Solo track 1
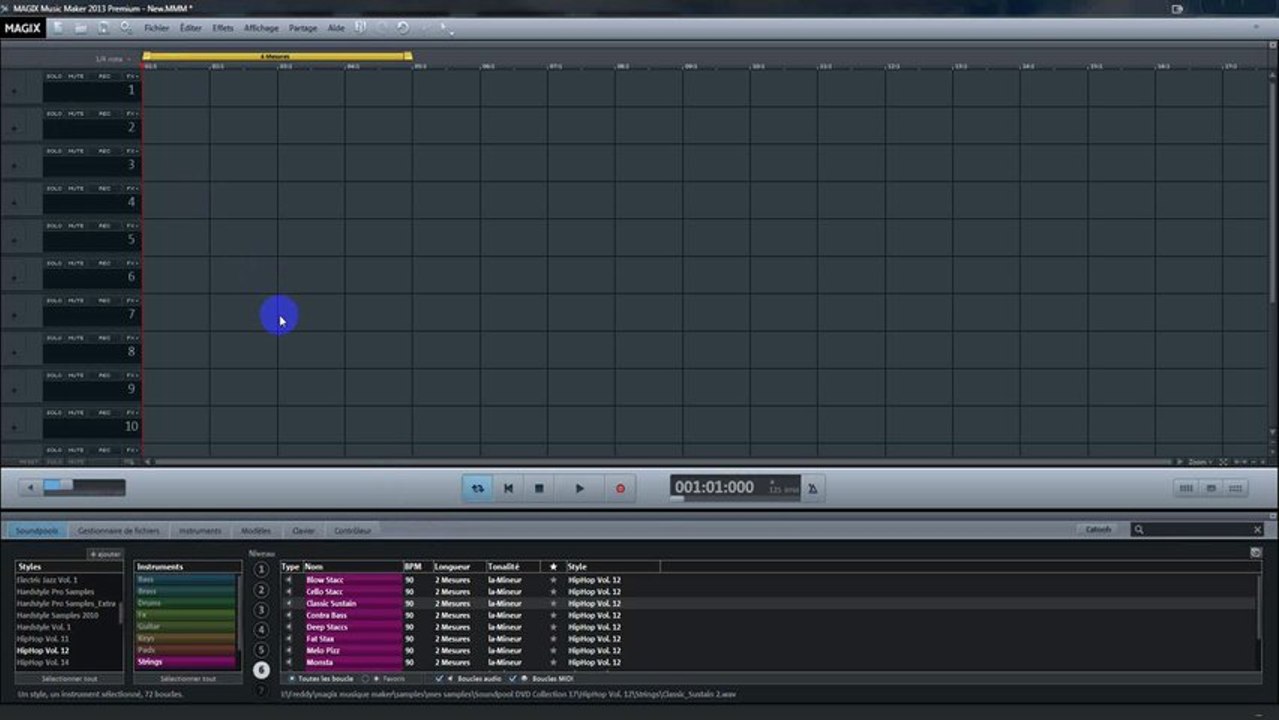Viewport: 1279px width, 720px height. (x=54, y=76)
